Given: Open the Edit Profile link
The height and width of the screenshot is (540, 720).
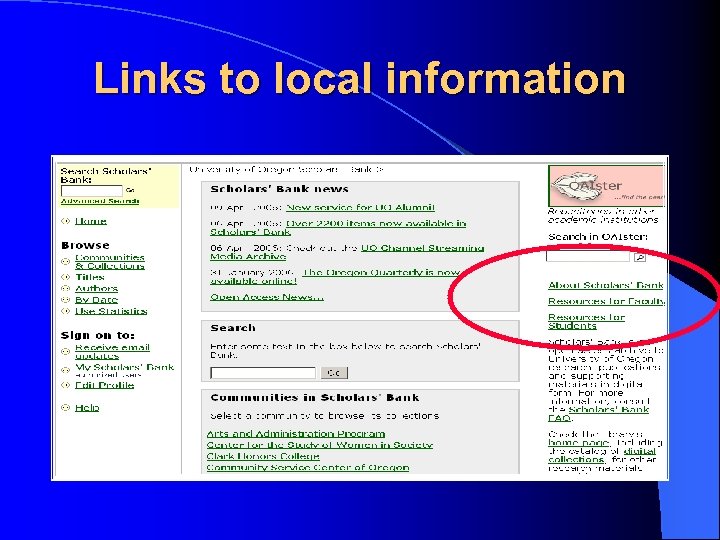Looking at the screenshot, I should click(105, 385).
